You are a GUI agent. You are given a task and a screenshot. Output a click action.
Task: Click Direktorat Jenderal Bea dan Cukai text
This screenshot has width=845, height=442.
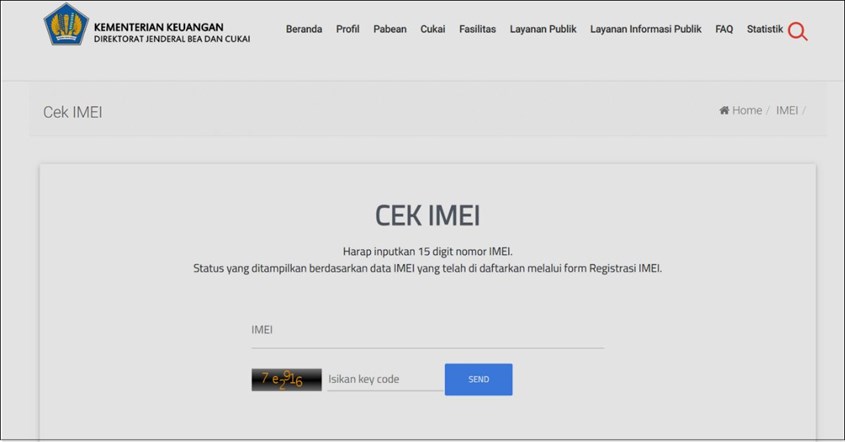(172, 39)
